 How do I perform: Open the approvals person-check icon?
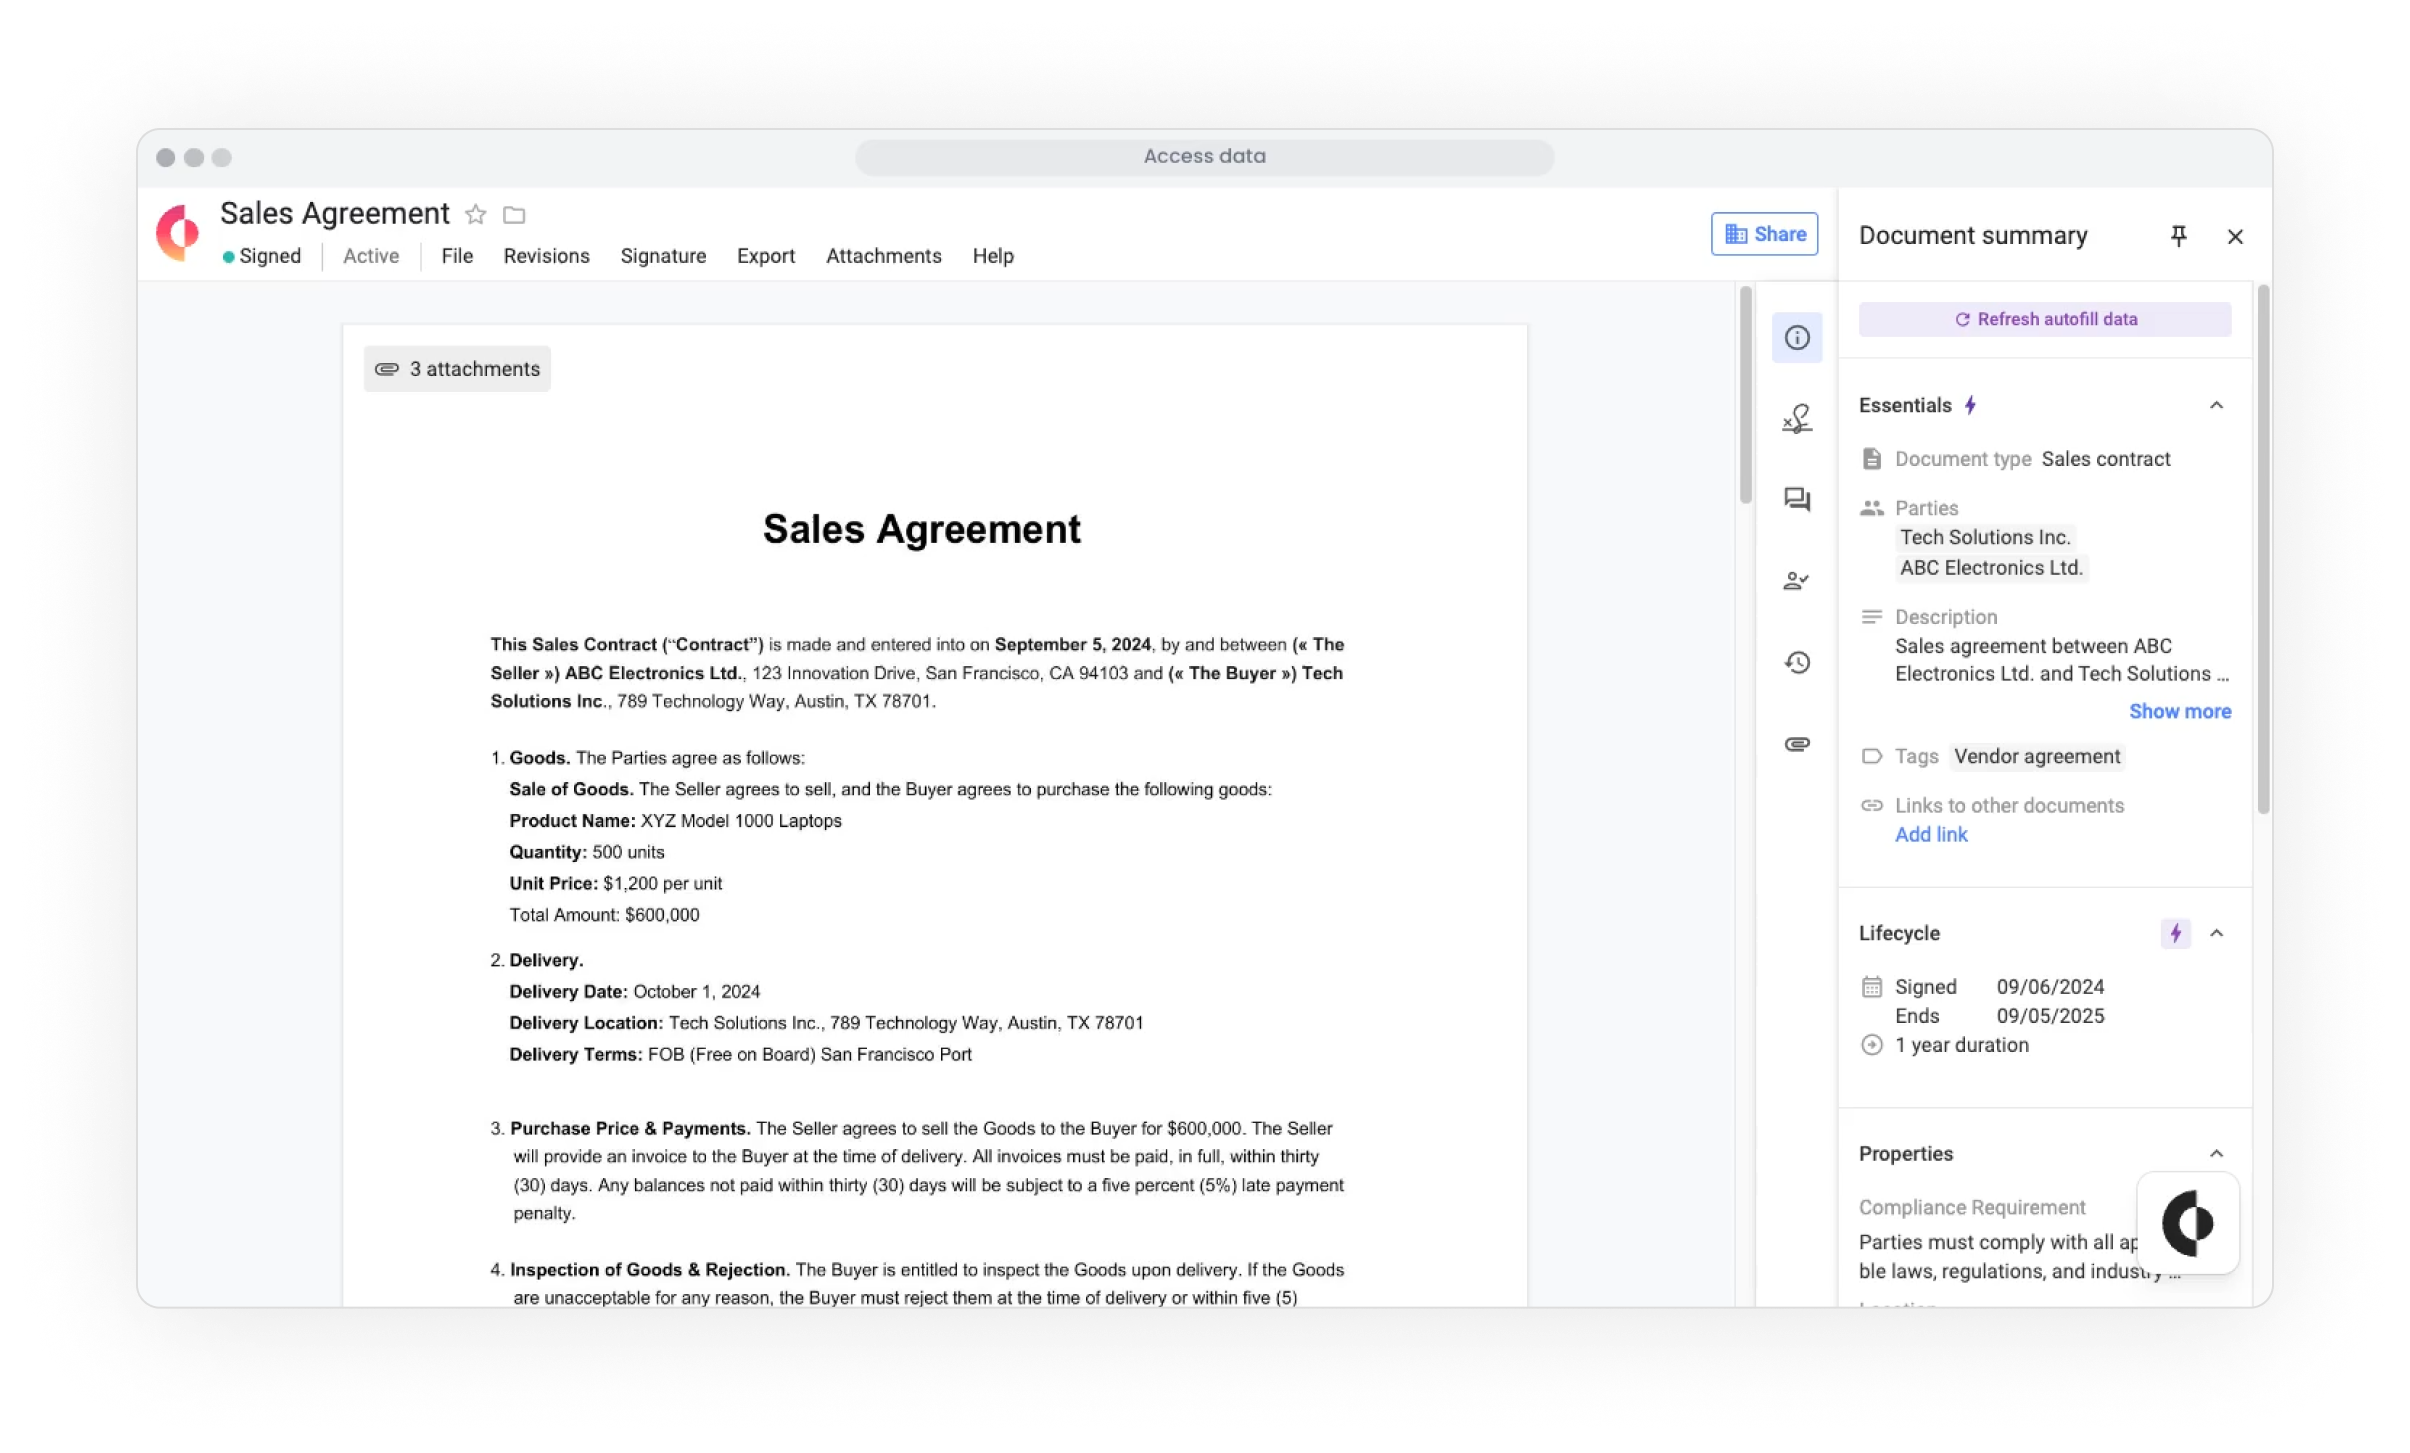[x=1796, y=581]
